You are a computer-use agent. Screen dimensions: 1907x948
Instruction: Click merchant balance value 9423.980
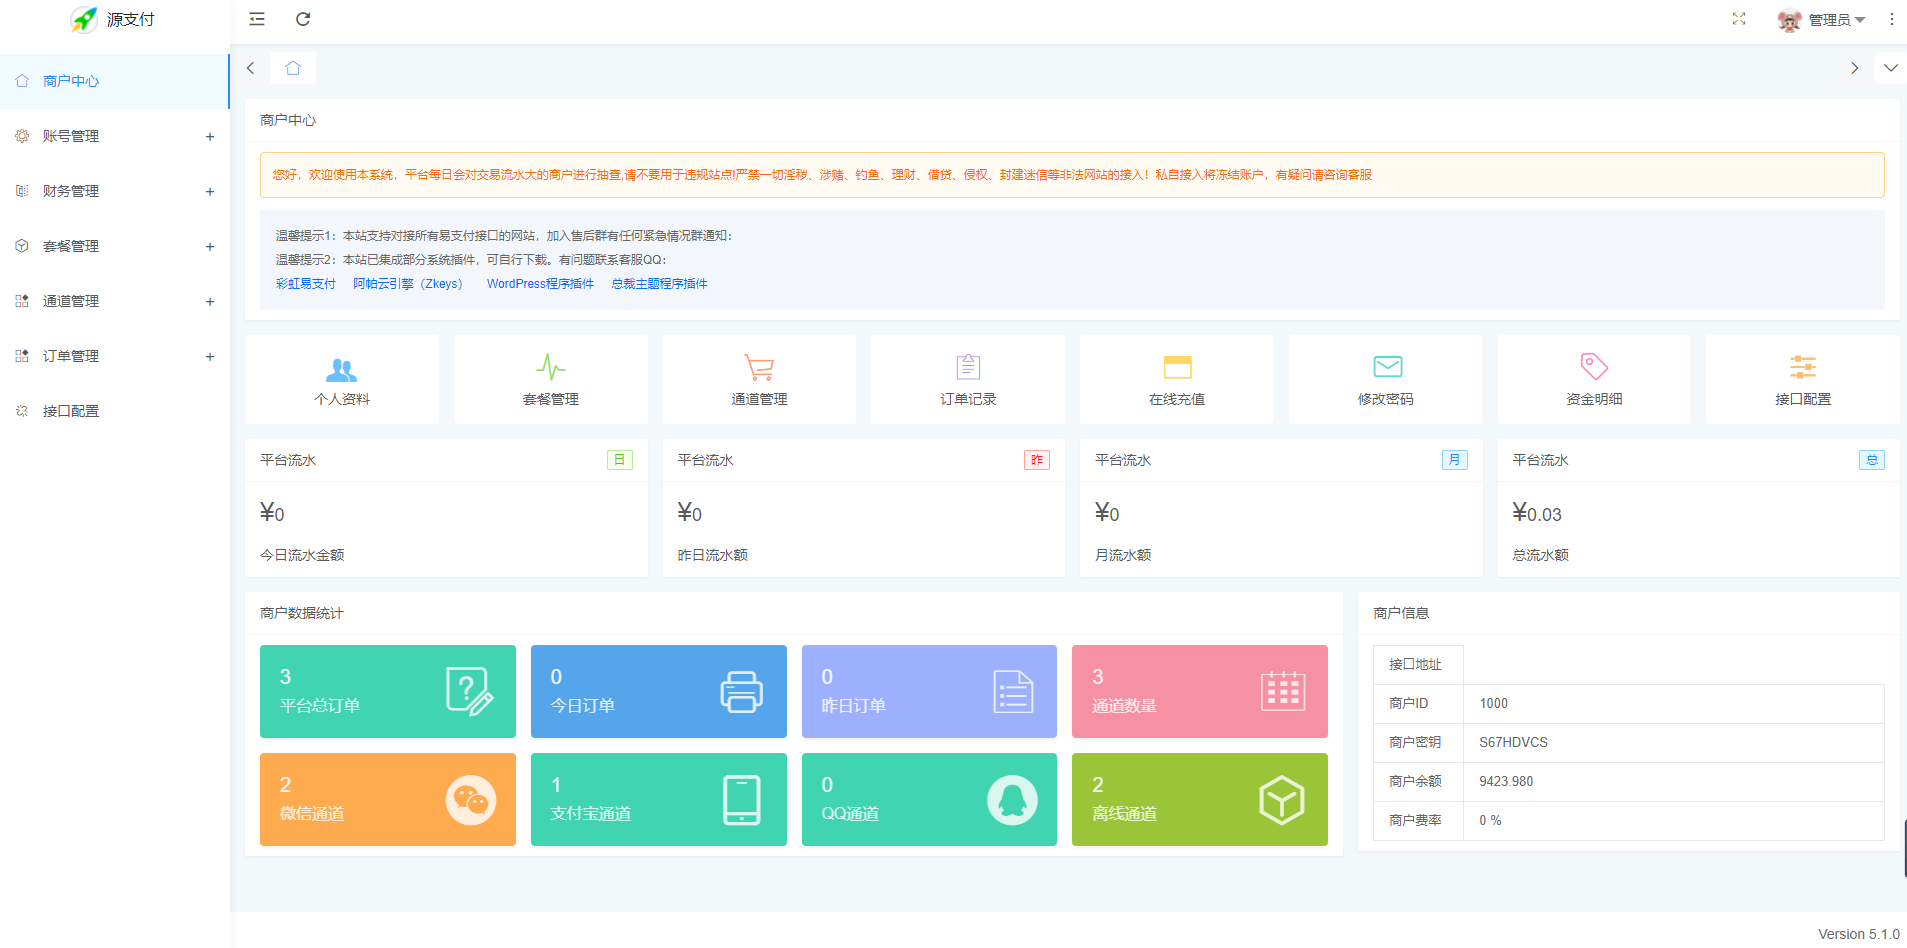tap(1506, 782)
